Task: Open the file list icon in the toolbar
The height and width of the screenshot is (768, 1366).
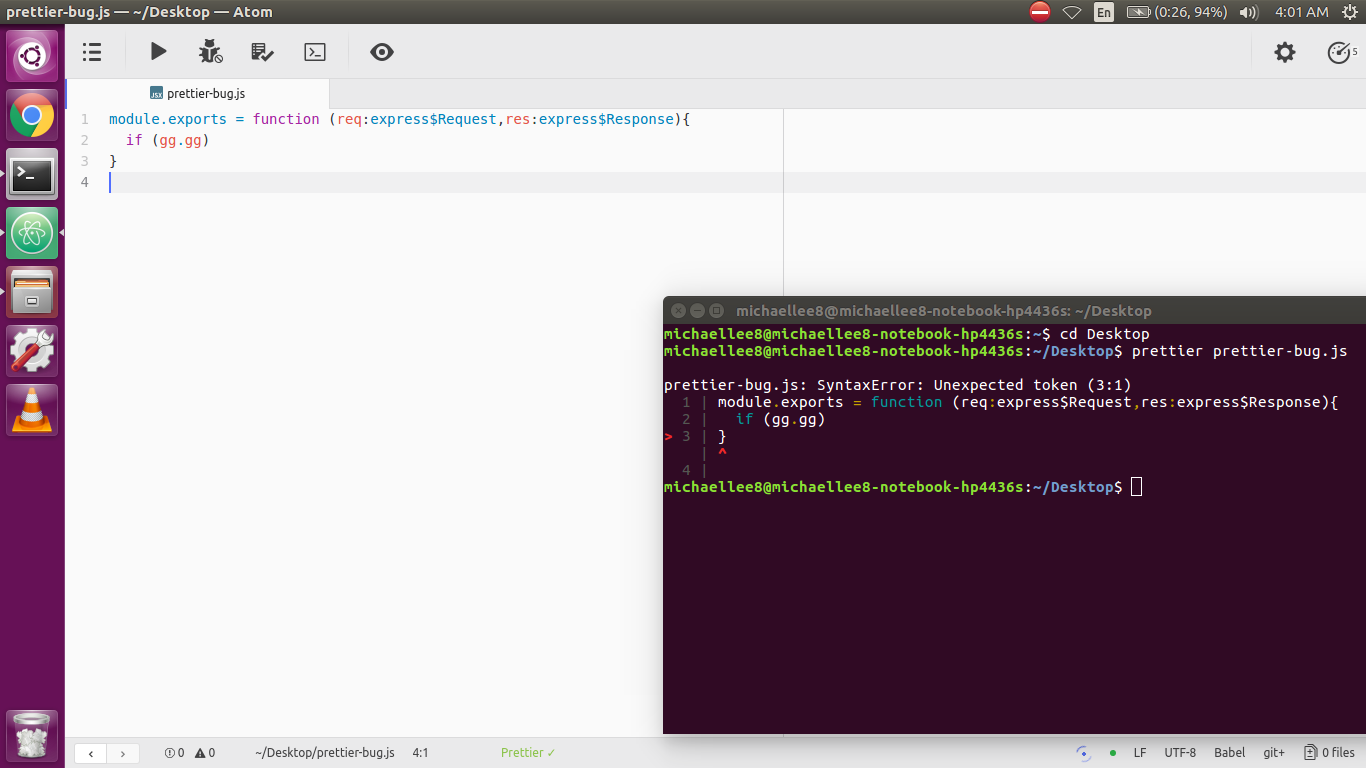Action: pyautogui.click(x=91, y=52)
